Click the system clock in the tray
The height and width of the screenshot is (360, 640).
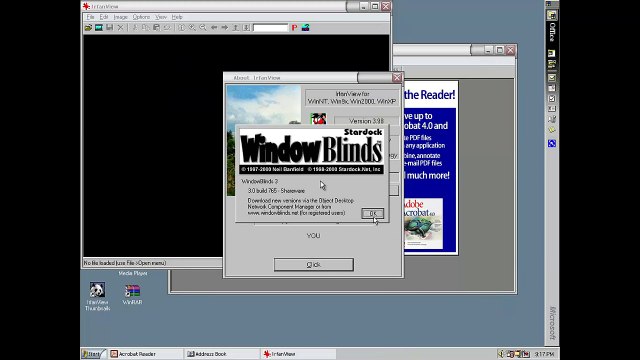[544, 354]
